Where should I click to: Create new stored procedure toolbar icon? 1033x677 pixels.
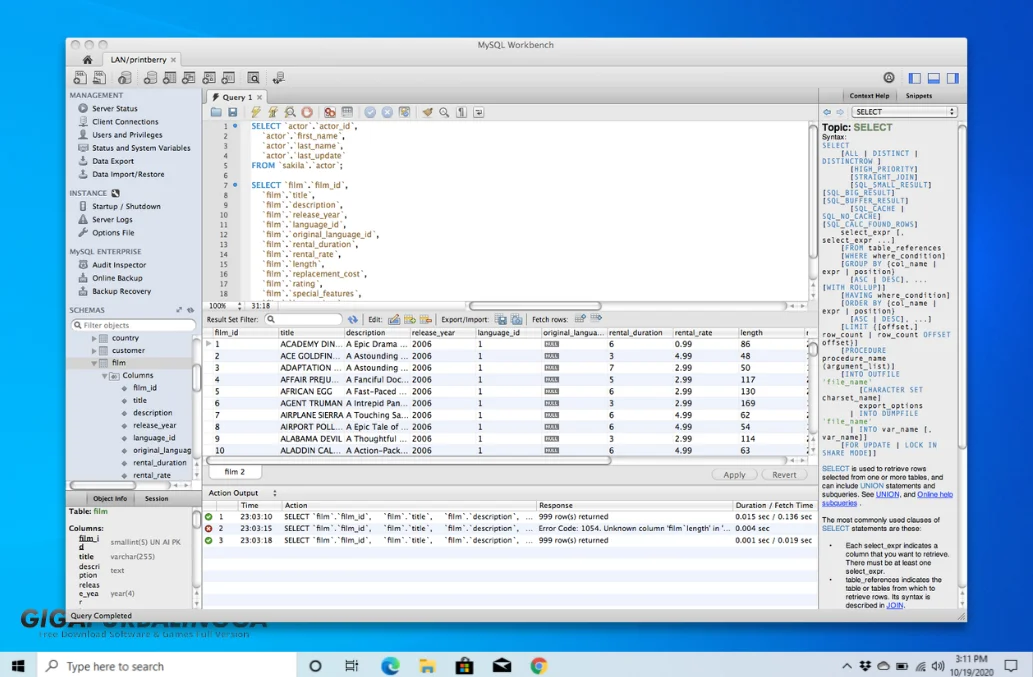209,78
